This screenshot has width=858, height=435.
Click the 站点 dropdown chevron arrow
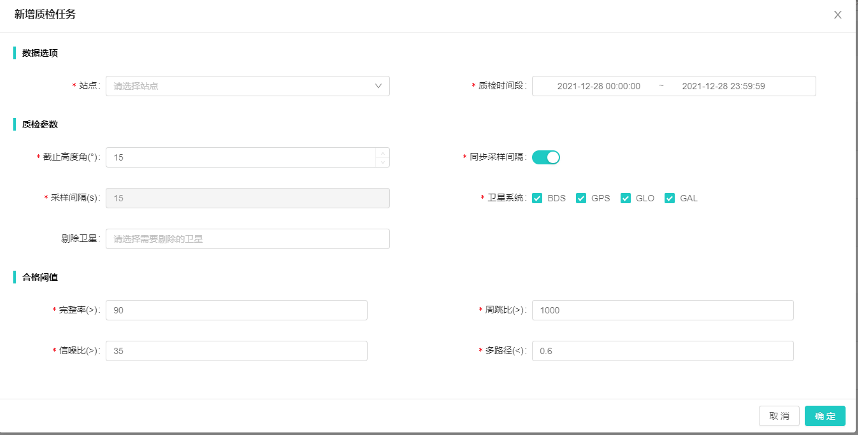coord(378,86)
